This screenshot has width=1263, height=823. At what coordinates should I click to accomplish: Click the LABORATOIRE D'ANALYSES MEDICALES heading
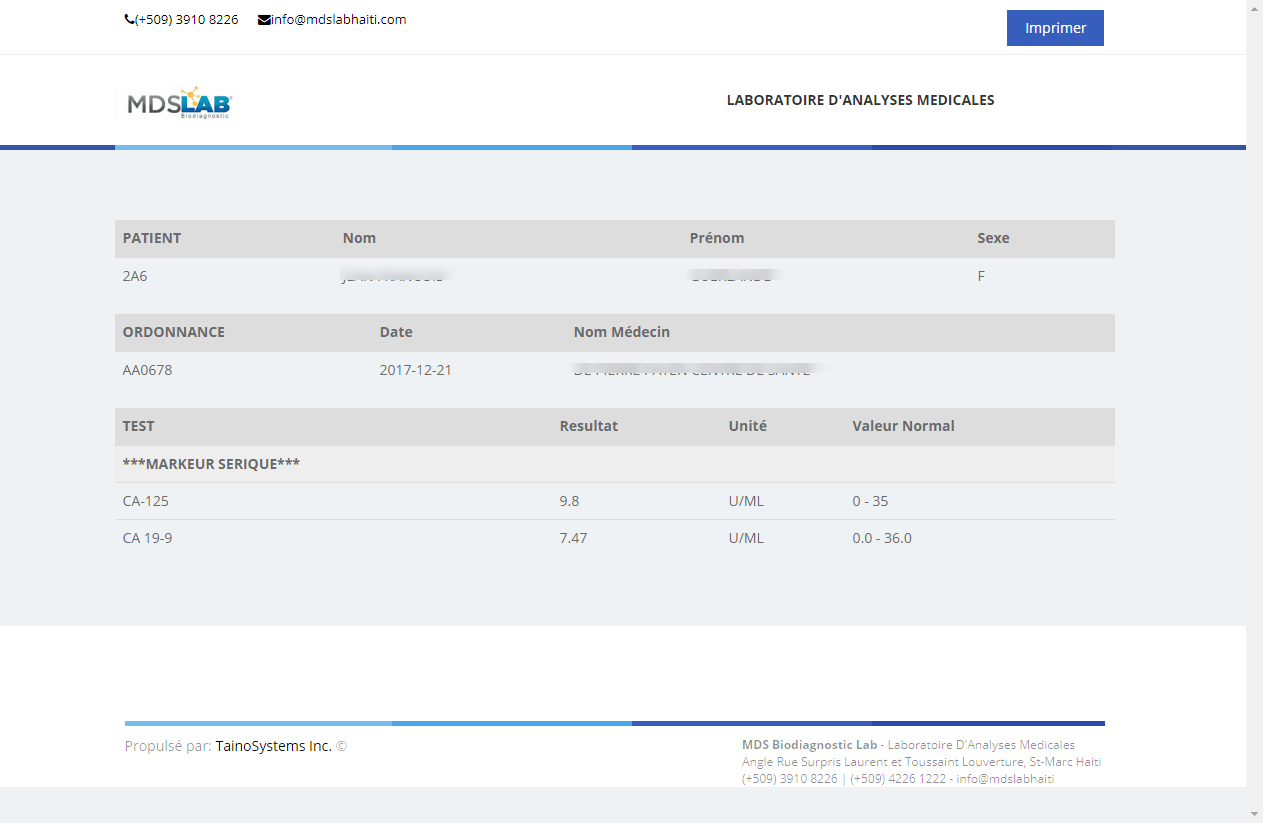[860, 100]
